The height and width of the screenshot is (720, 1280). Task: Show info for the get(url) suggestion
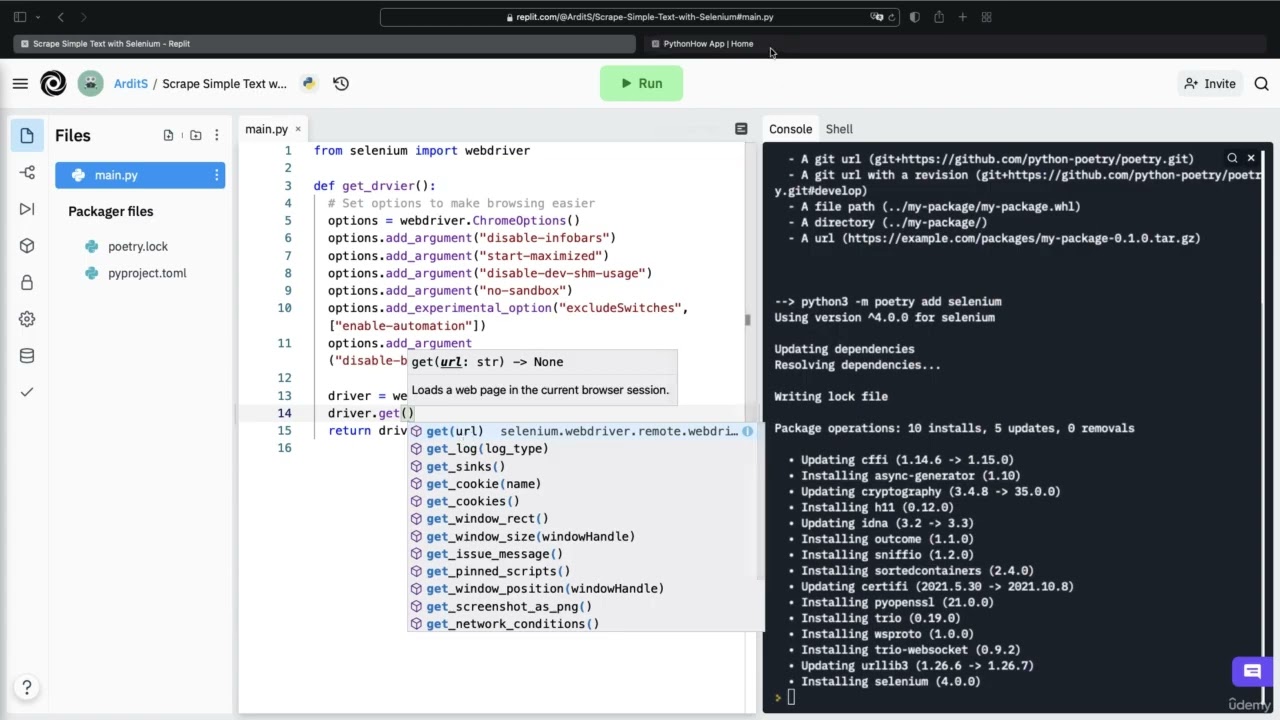point(747,431)
